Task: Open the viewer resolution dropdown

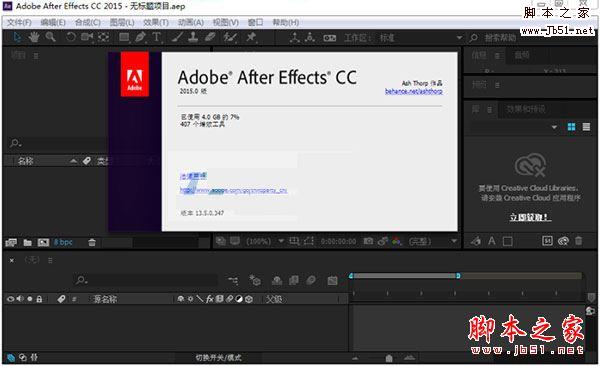Action: [x=454, y=241]
